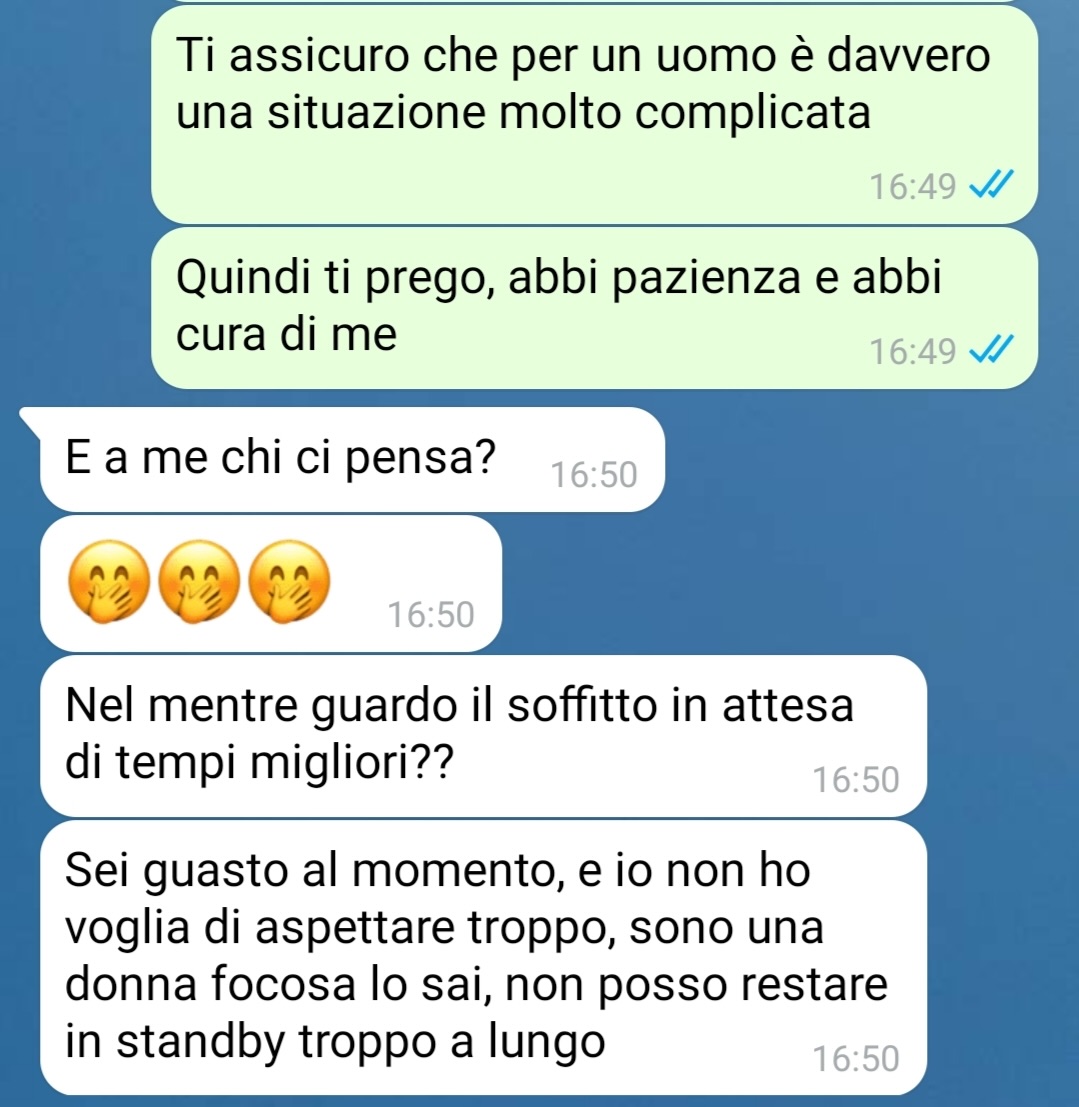
Task: Tap the second hand-over-mouth emoji
Action: [199, 582]
